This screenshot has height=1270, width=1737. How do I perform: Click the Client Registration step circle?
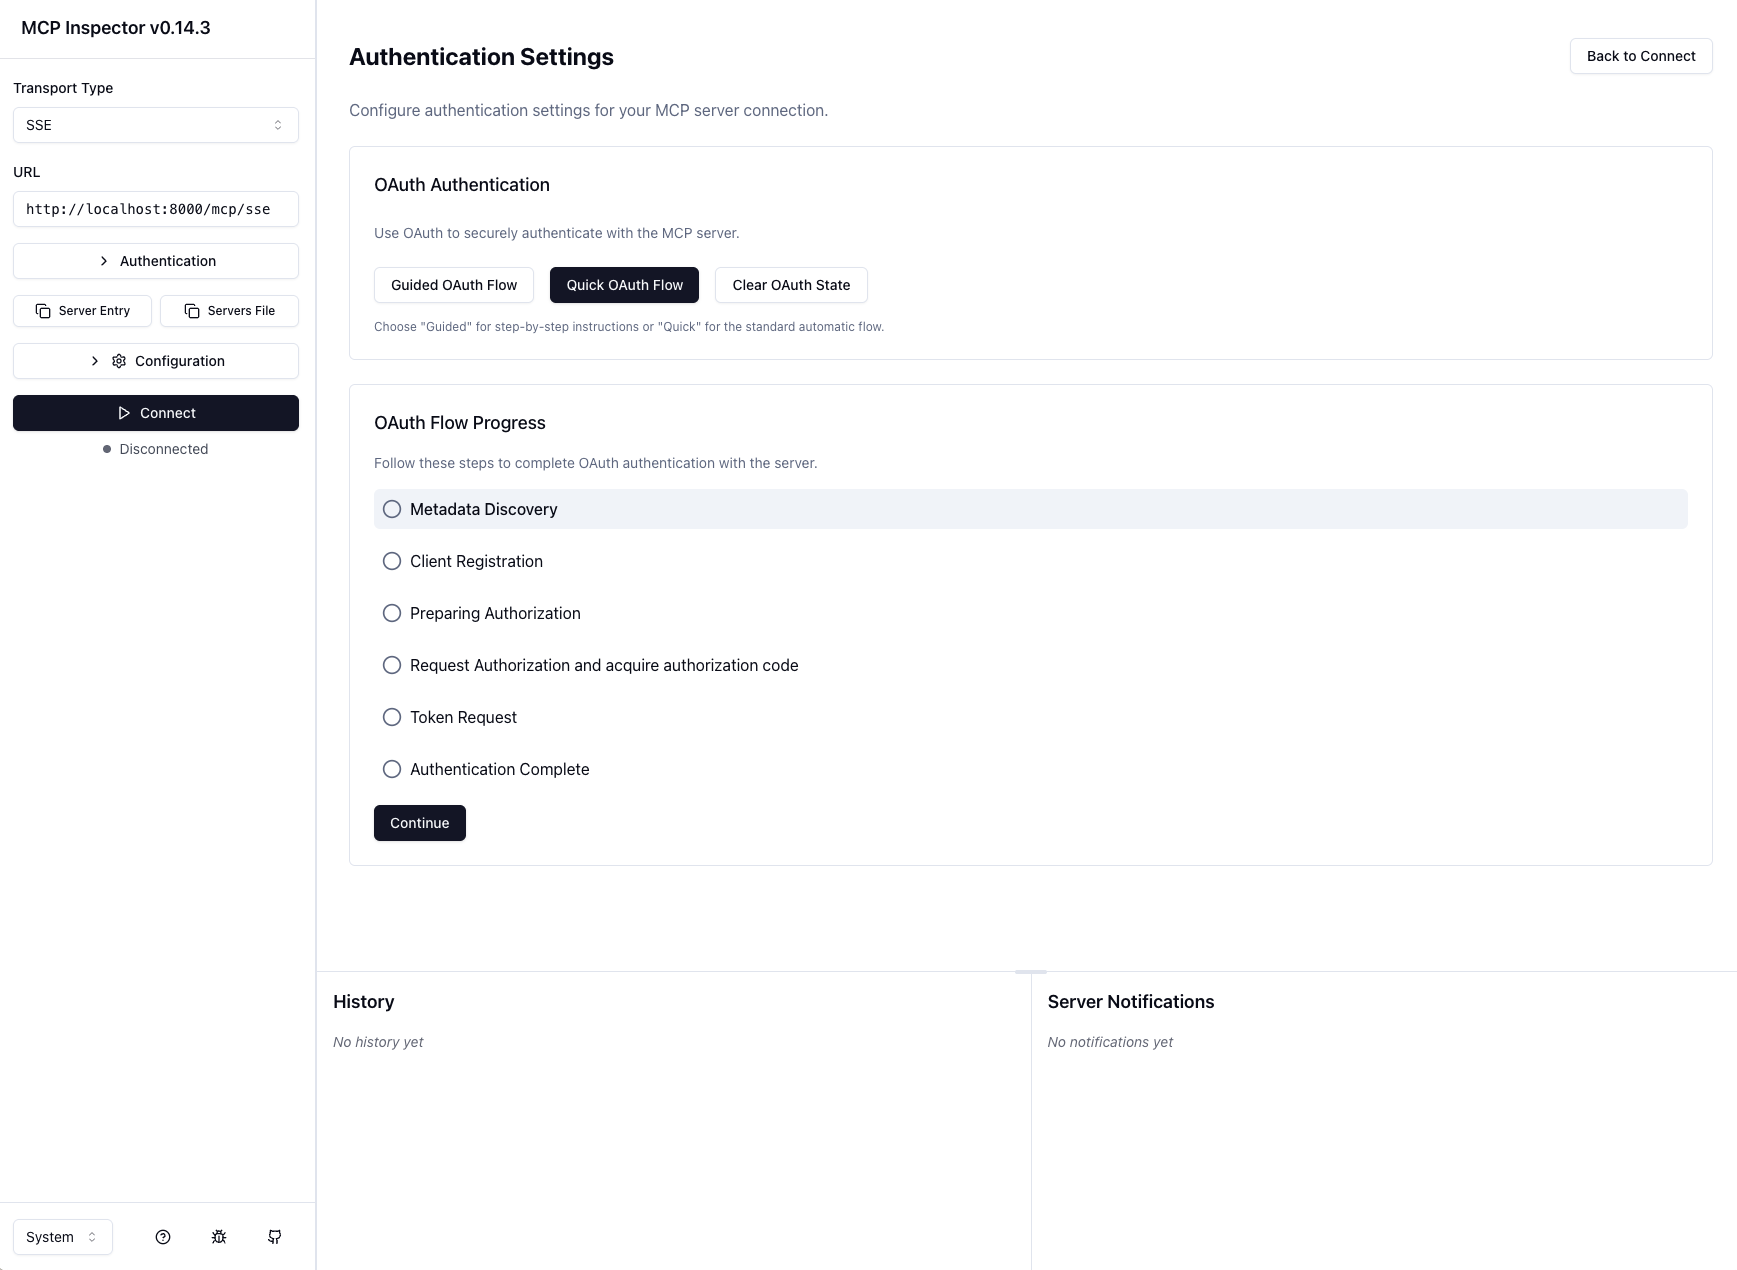(x=392, y=561)
